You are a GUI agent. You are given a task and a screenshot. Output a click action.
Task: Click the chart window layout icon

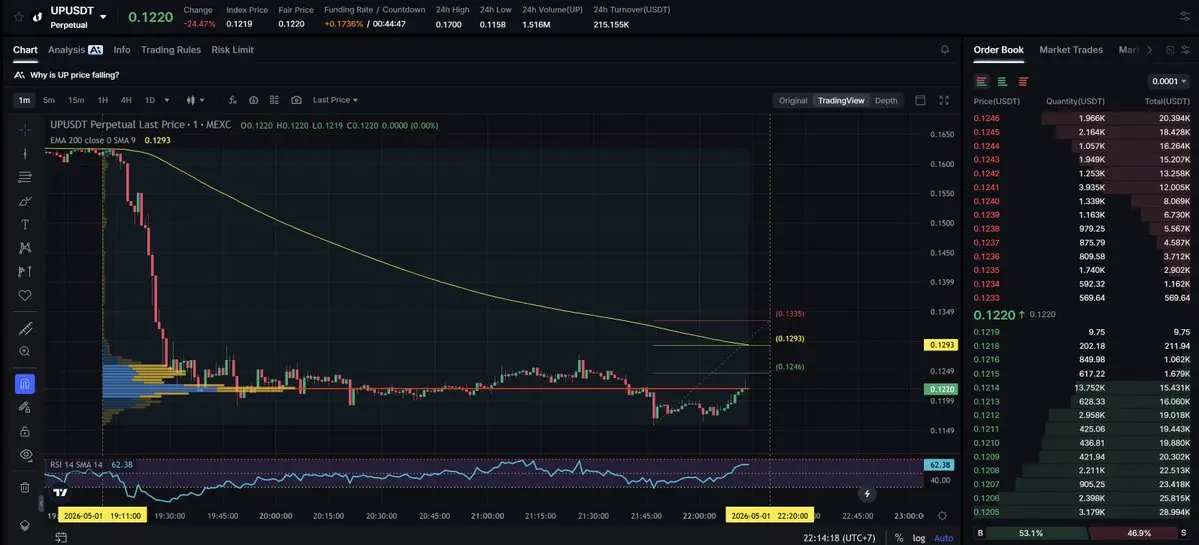pos(920,100)
